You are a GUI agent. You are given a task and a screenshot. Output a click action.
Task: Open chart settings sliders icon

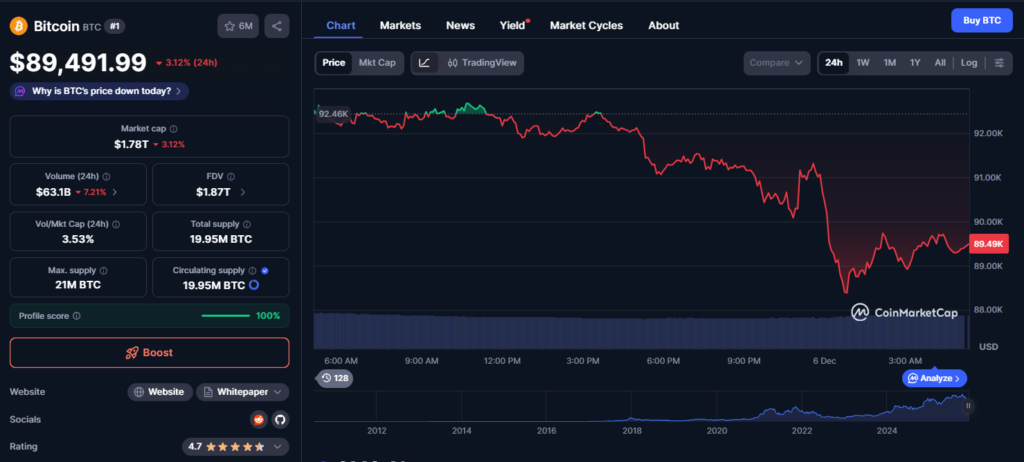(x=998, y=63)
